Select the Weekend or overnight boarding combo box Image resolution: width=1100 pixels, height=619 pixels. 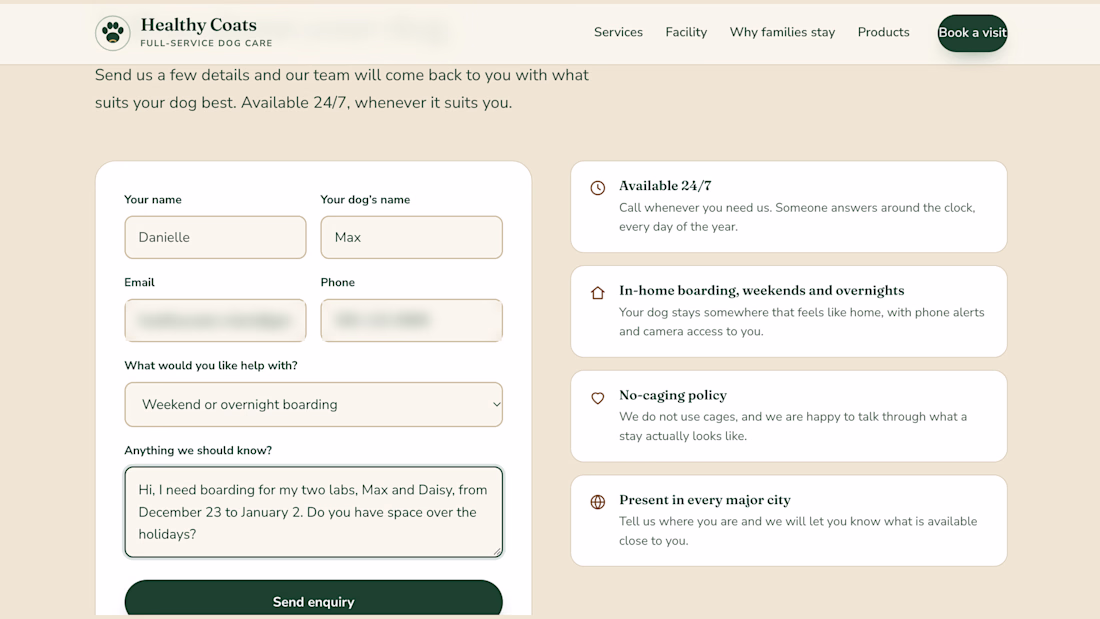point(314,404)
